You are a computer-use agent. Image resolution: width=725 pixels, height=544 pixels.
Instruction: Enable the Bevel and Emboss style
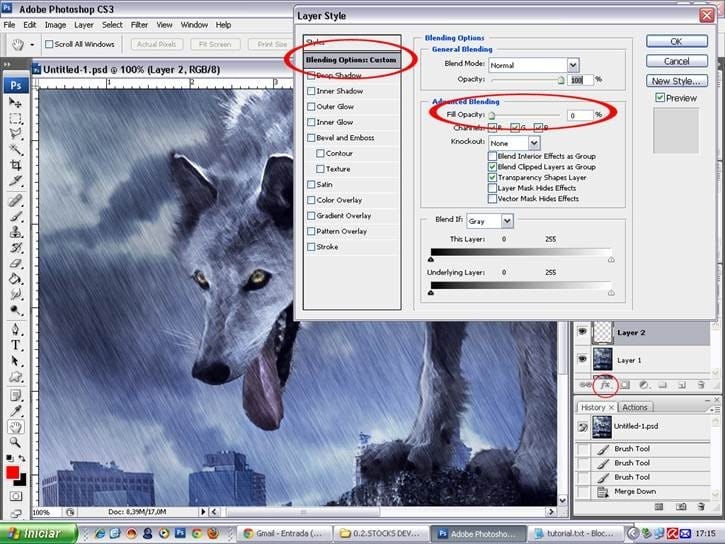click(x=311, y=138)
